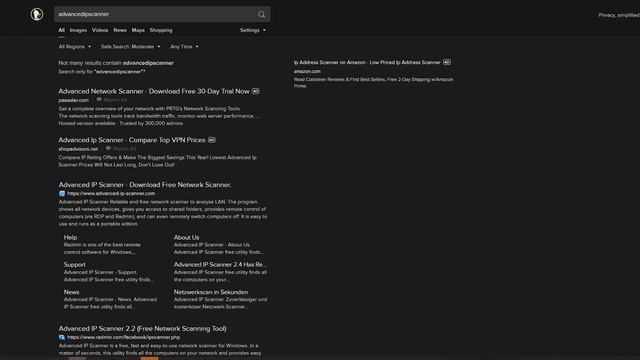Click the speech bubble icon beside paessler.com

pos(99,100)
